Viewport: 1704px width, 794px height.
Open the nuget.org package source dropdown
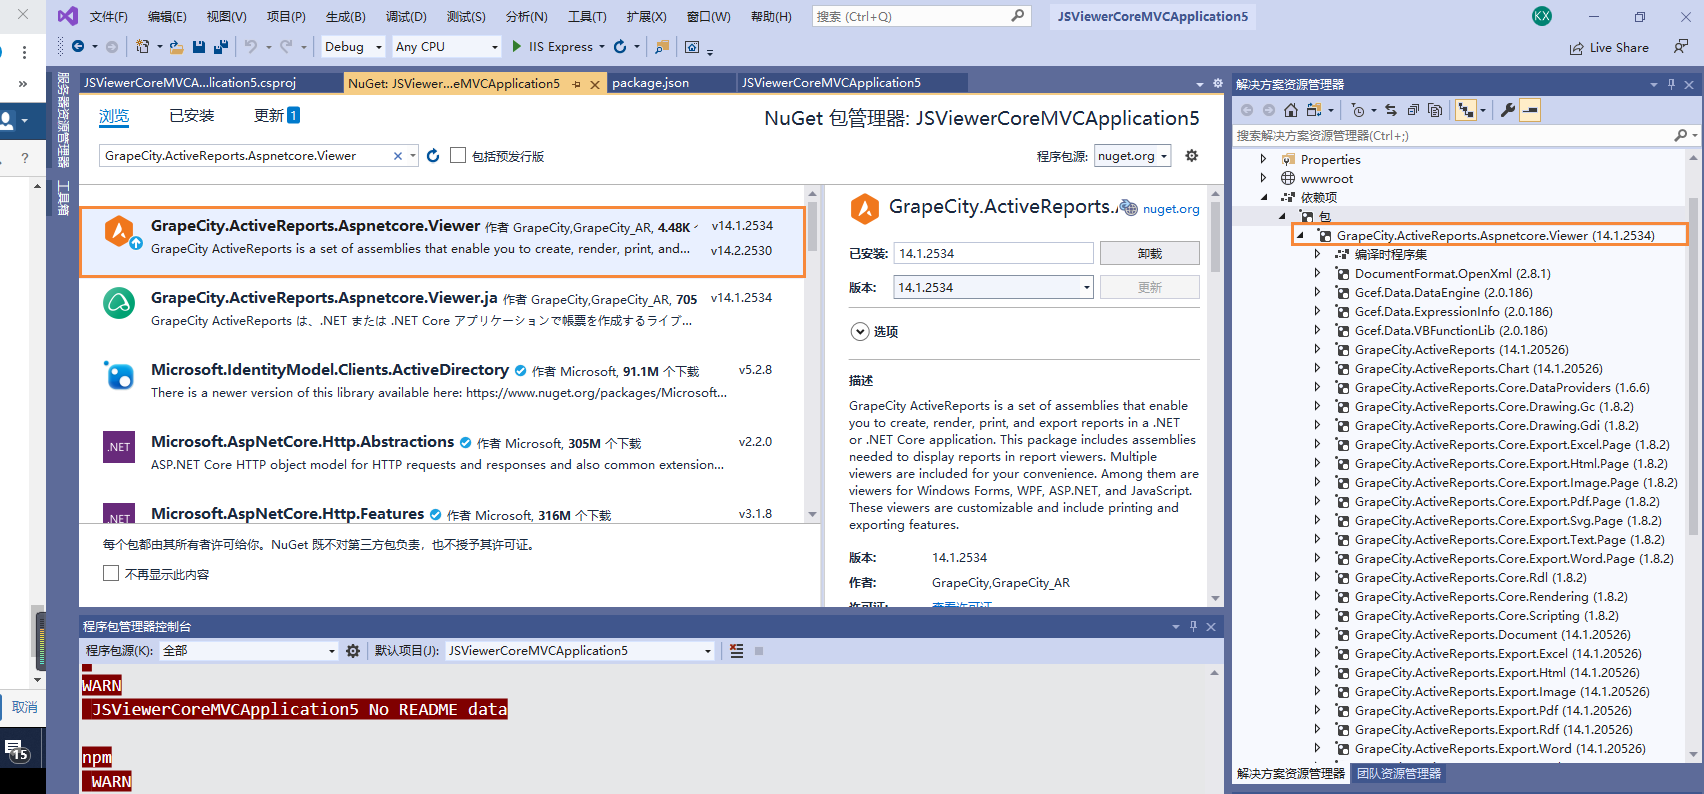tap(1133, 156)
